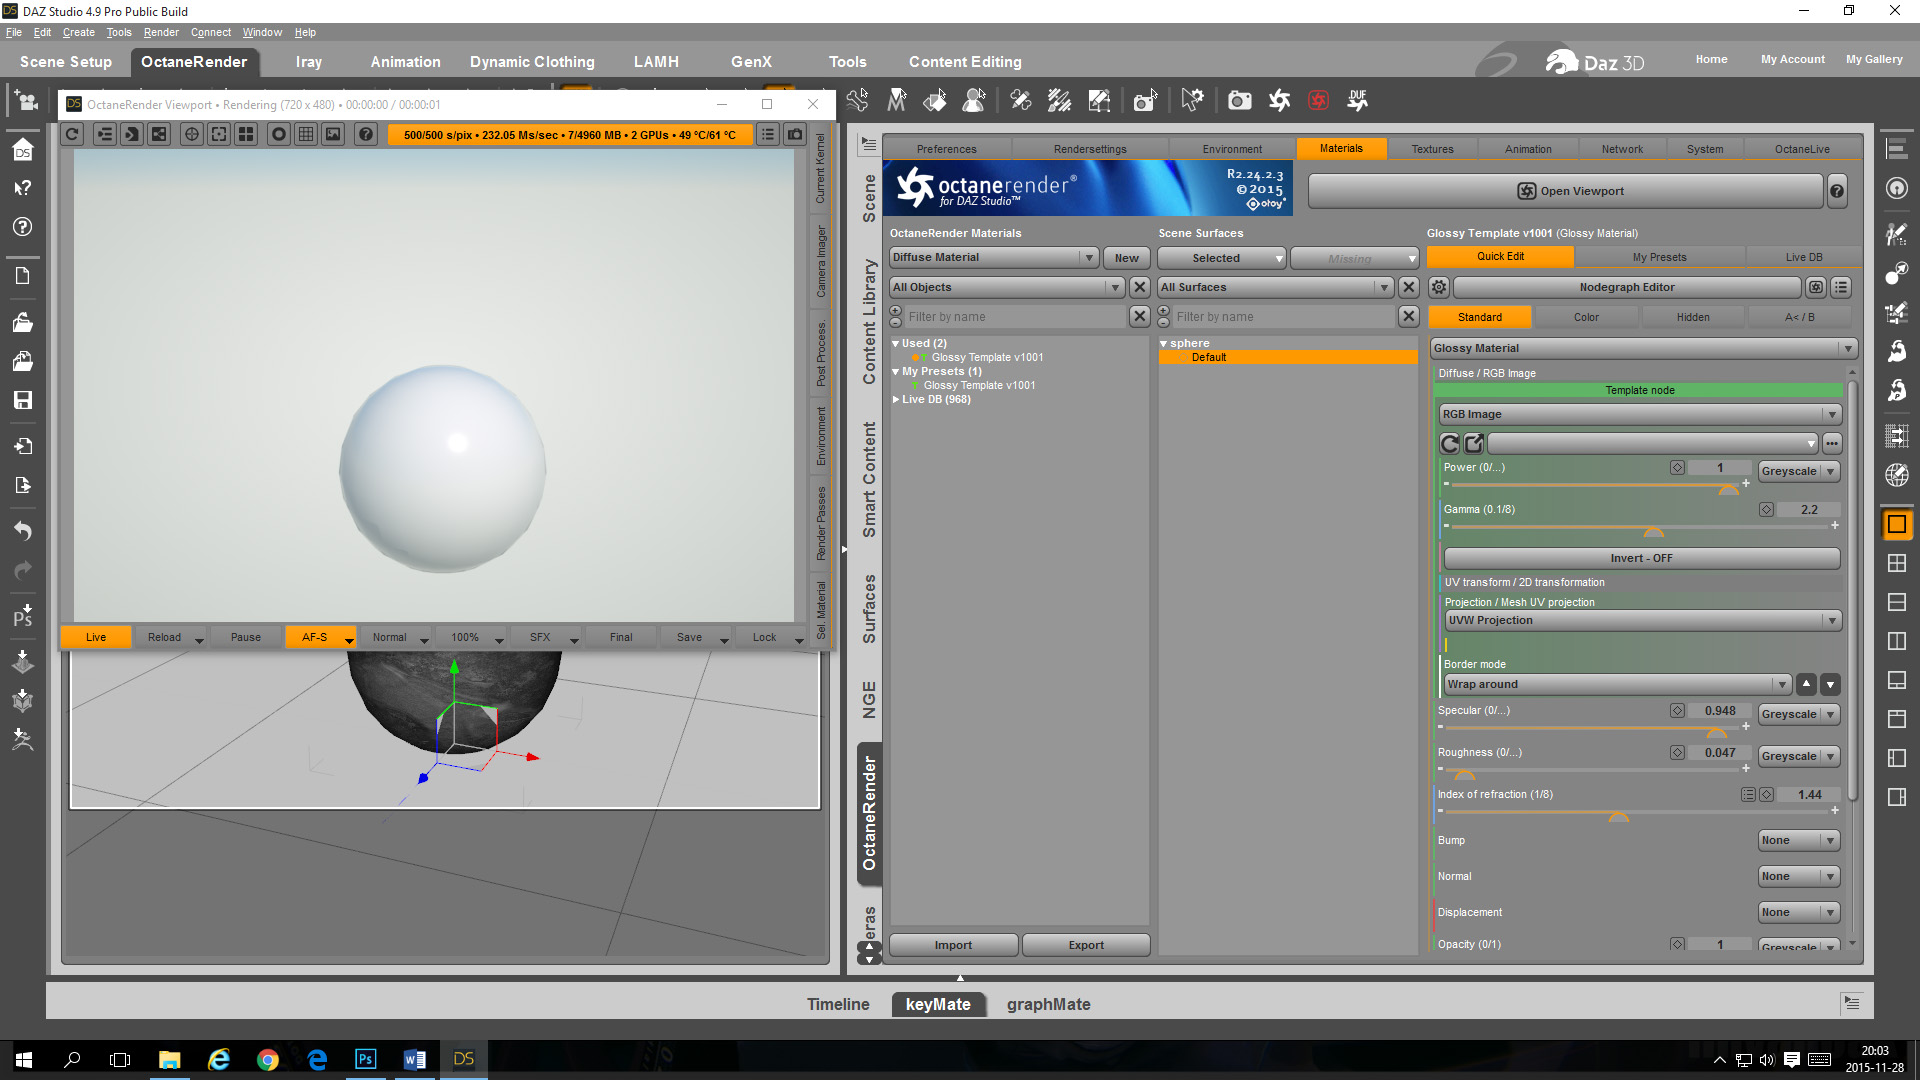
Task: Toggle Live rendering mode button
Action: pyautogui.click(x=96, y=637)
